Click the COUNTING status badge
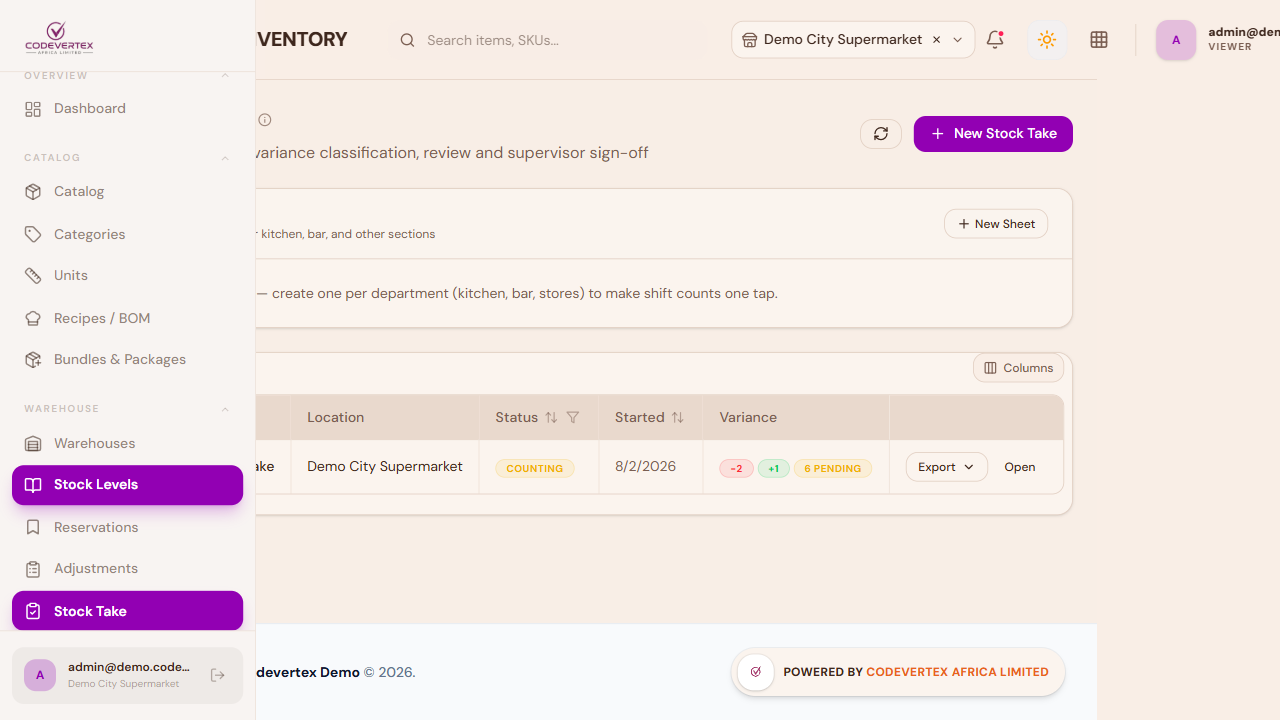This screenshot has height=720, width=1280. point(535,468)
